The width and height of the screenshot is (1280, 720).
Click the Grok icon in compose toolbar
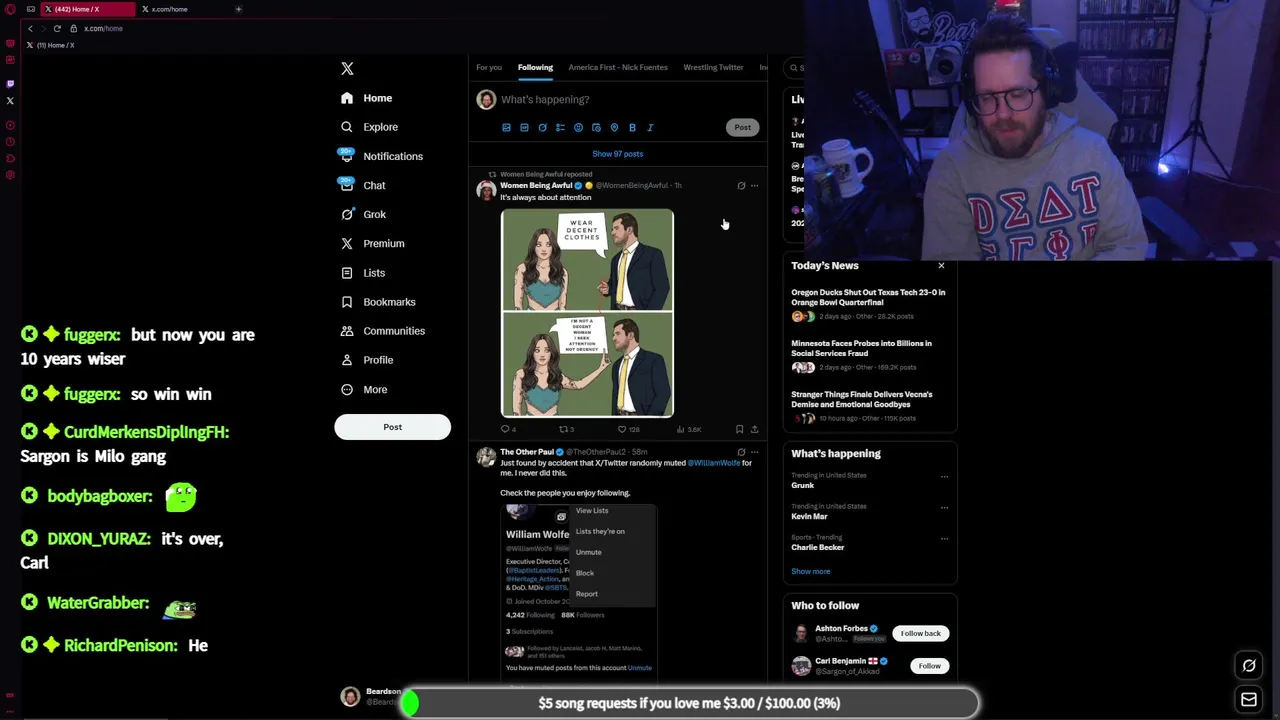(x=542, y=127)
